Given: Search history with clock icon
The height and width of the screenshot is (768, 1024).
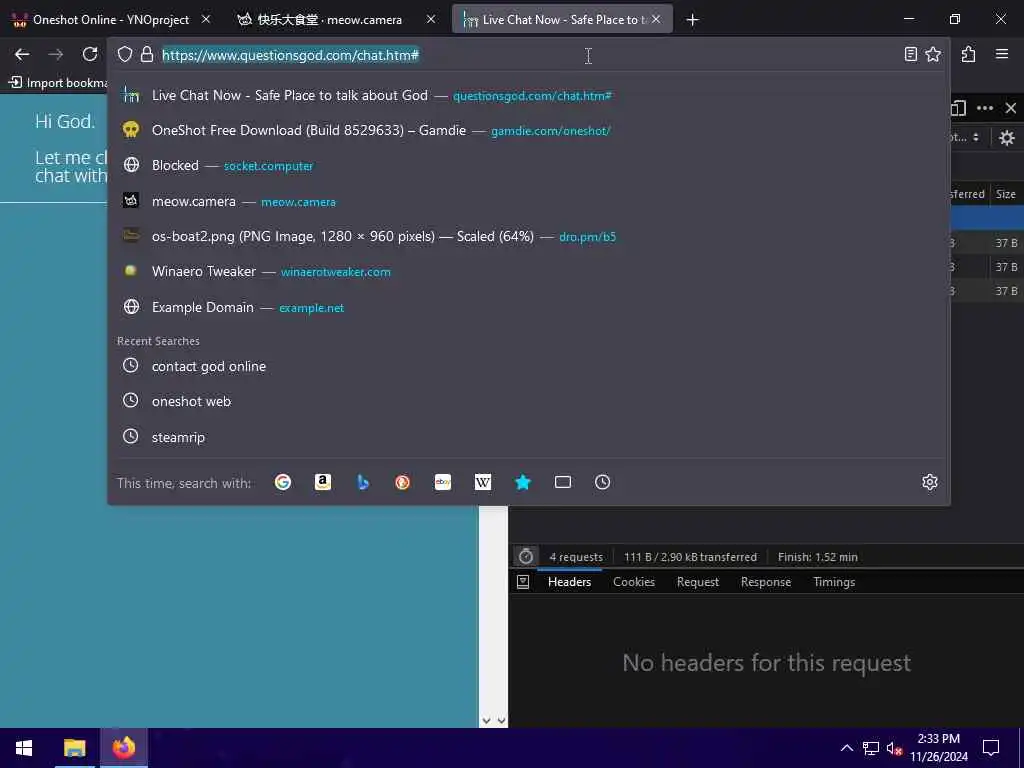Looking at the screenshot, I should tap(602, 483).
